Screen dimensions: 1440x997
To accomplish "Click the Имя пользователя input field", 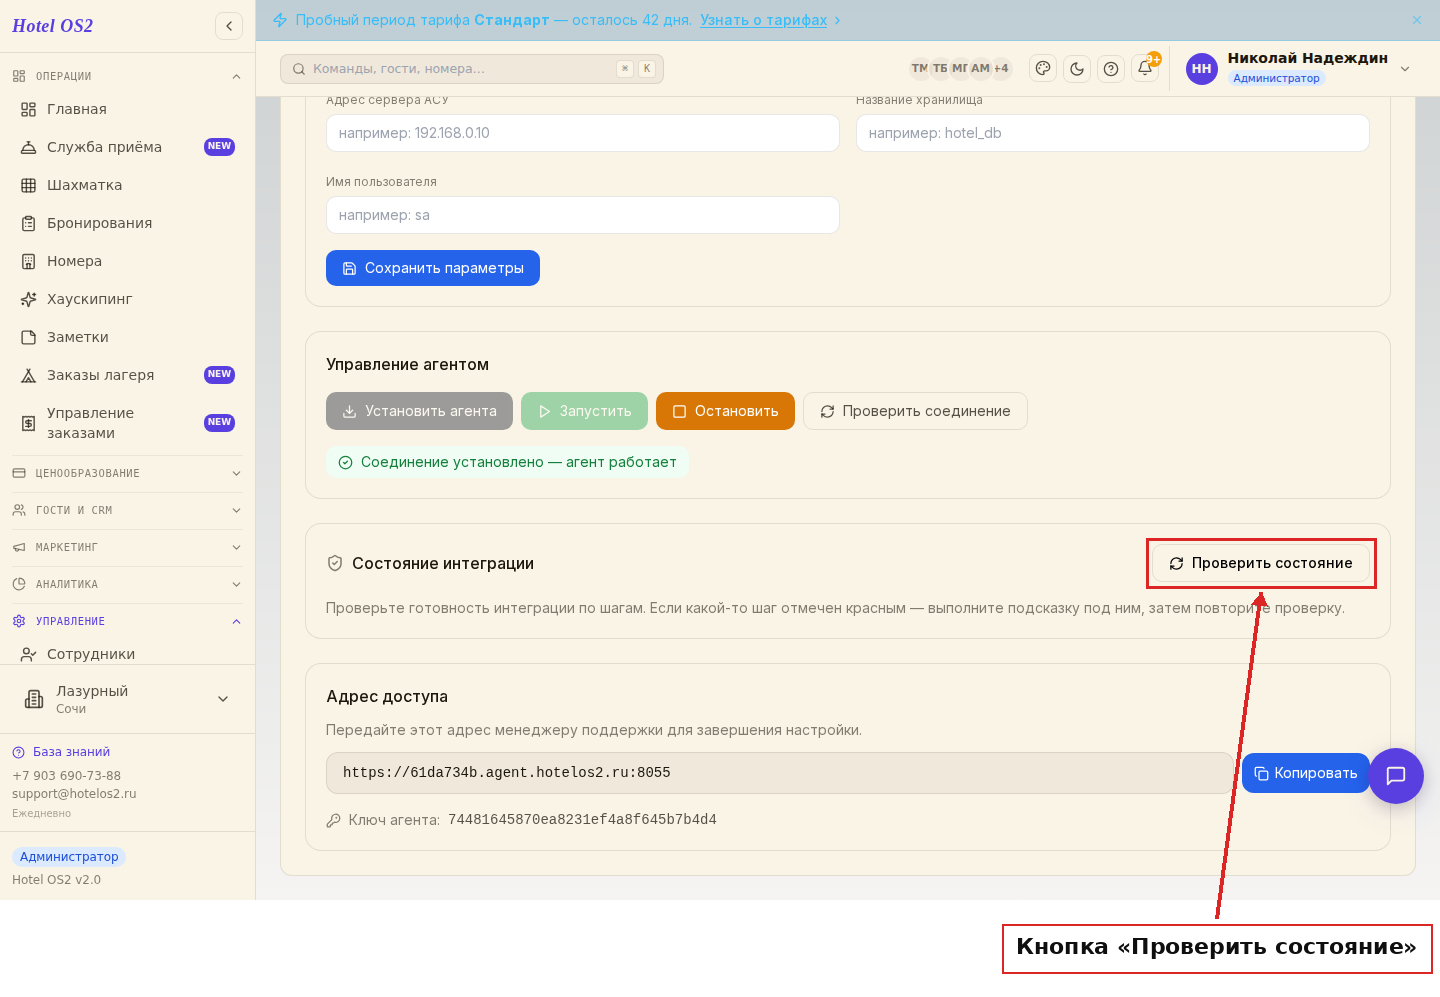I will coord(582,215).
